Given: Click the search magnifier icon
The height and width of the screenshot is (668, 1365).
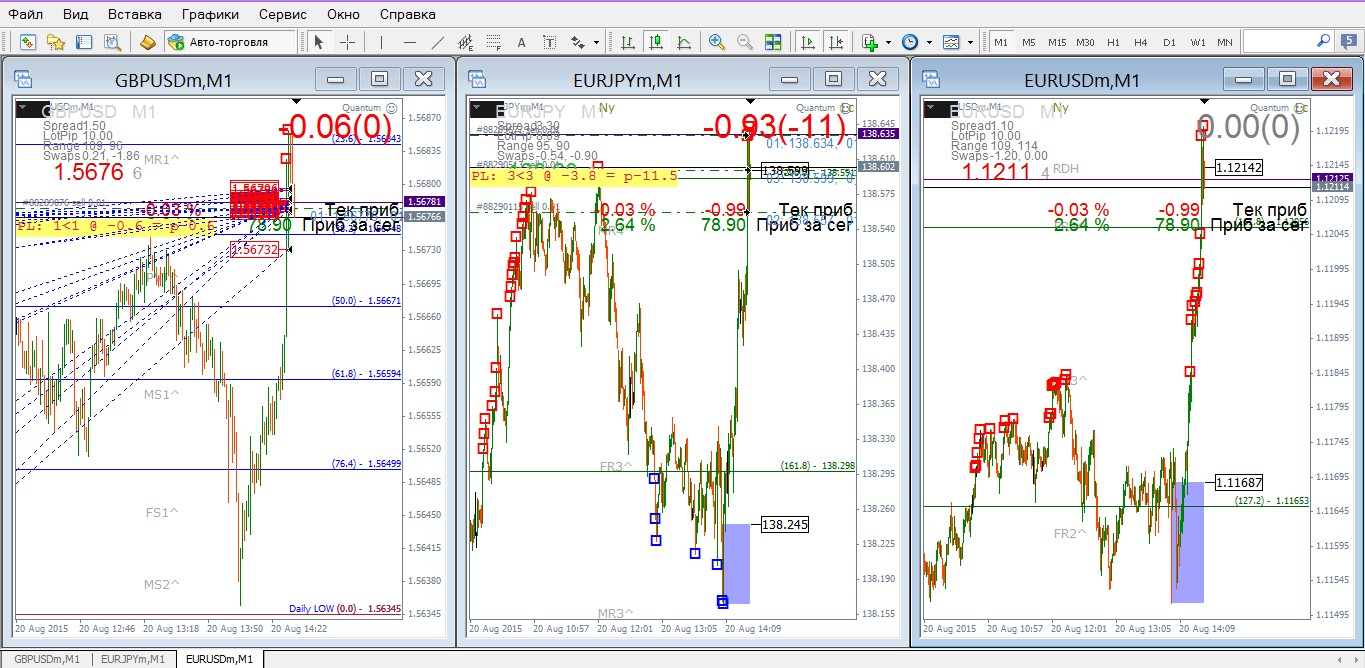Looking at the screenshot, I should point(1322,41).
